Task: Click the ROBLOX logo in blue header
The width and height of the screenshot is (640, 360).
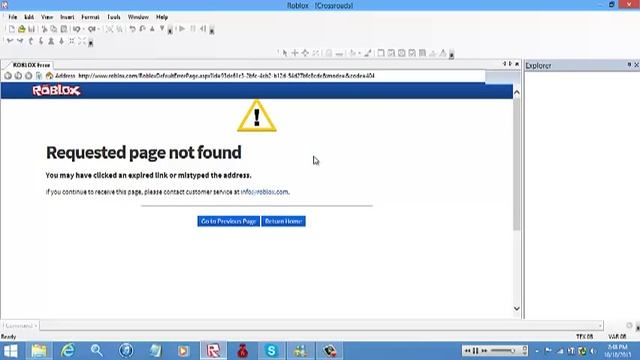Action: tap(56, 90)
